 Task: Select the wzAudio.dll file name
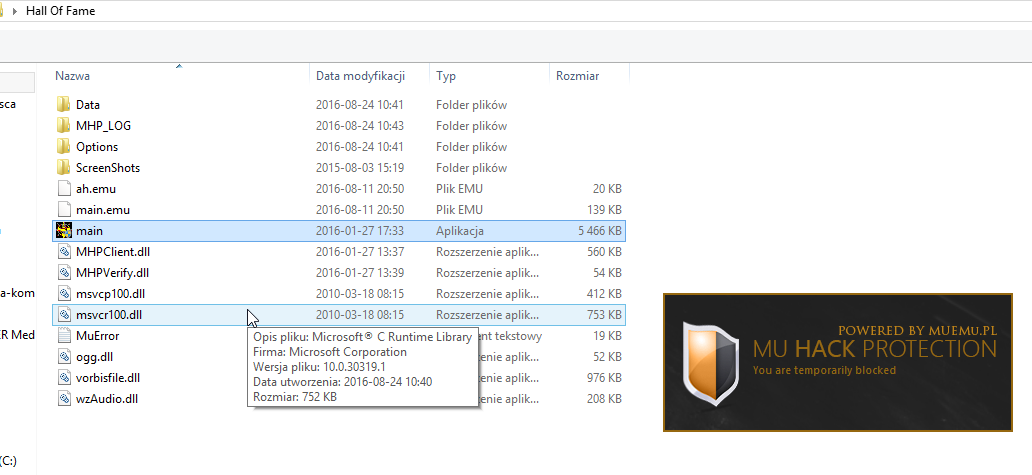107,399
